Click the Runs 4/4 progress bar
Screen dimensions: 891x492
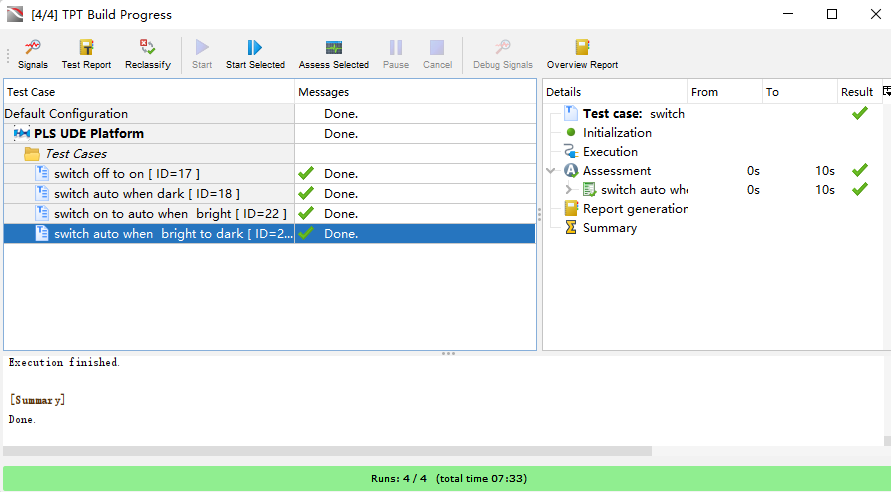point(445,478)
